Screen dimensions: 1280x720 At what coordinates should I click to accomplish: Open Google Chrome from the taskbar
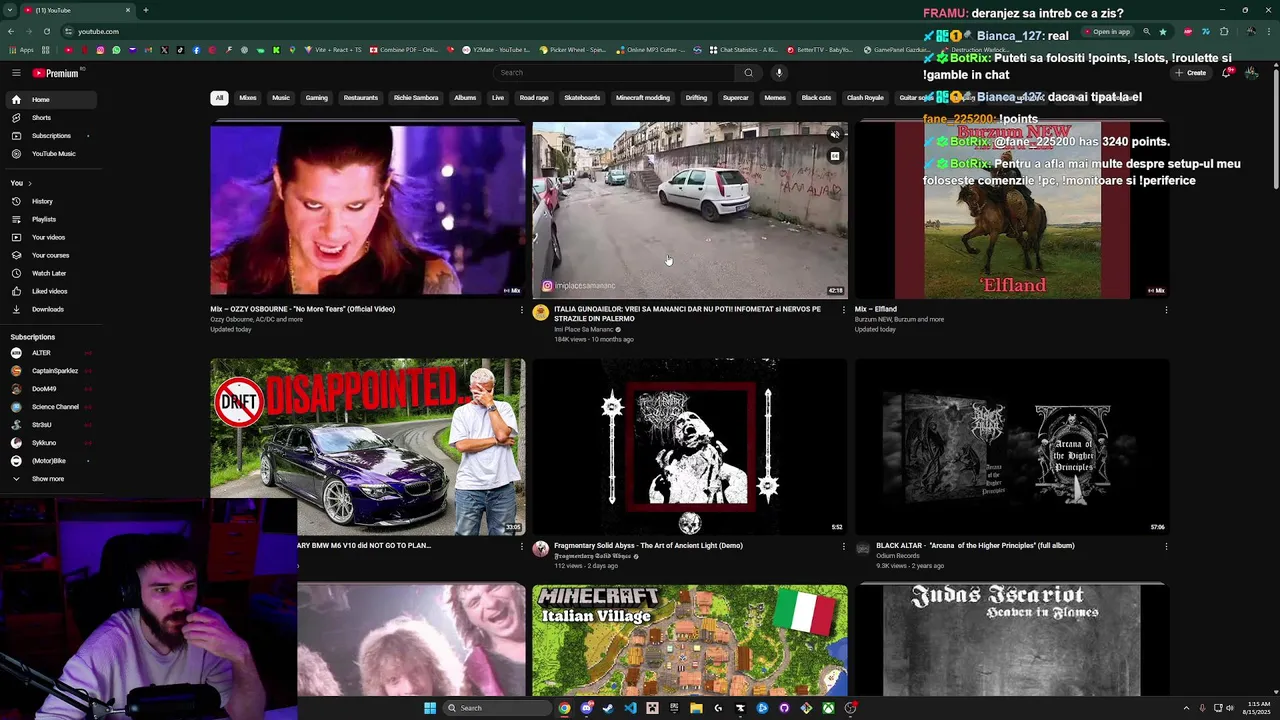coord(564,708)
